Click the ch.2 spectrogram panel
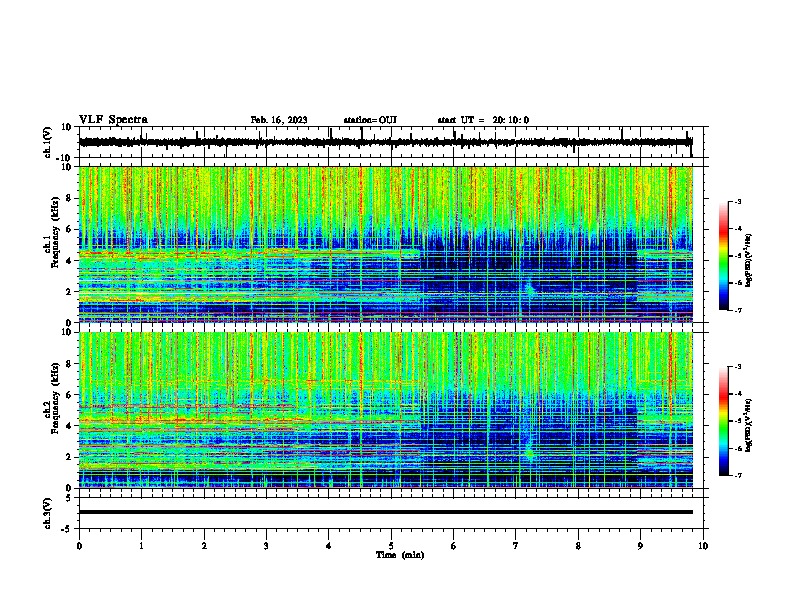Screen dimensions: 792x612 tap(386, 410)
